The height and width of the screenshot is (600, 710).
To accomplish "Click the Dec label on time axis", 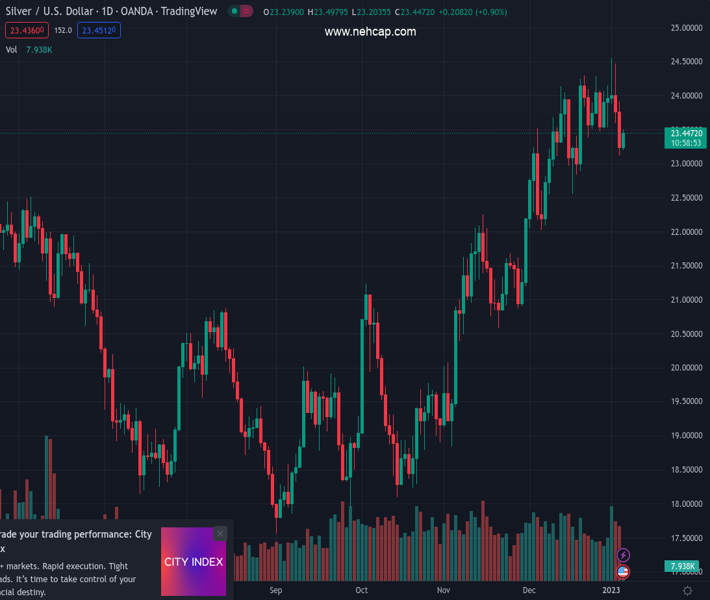I will [x=529, y=590].
